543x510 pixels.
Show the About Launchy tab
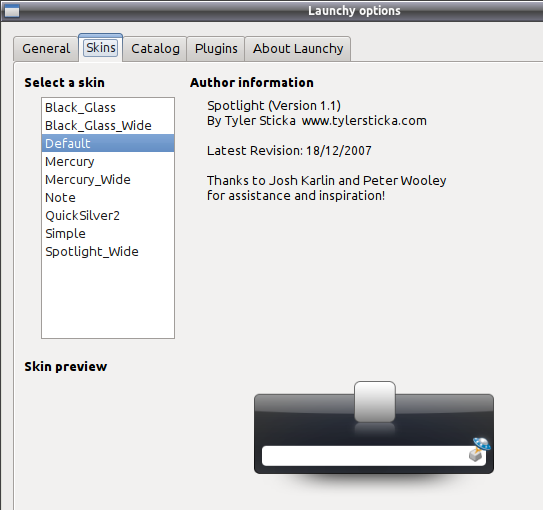pyautogui.click(x=298, y=49)
